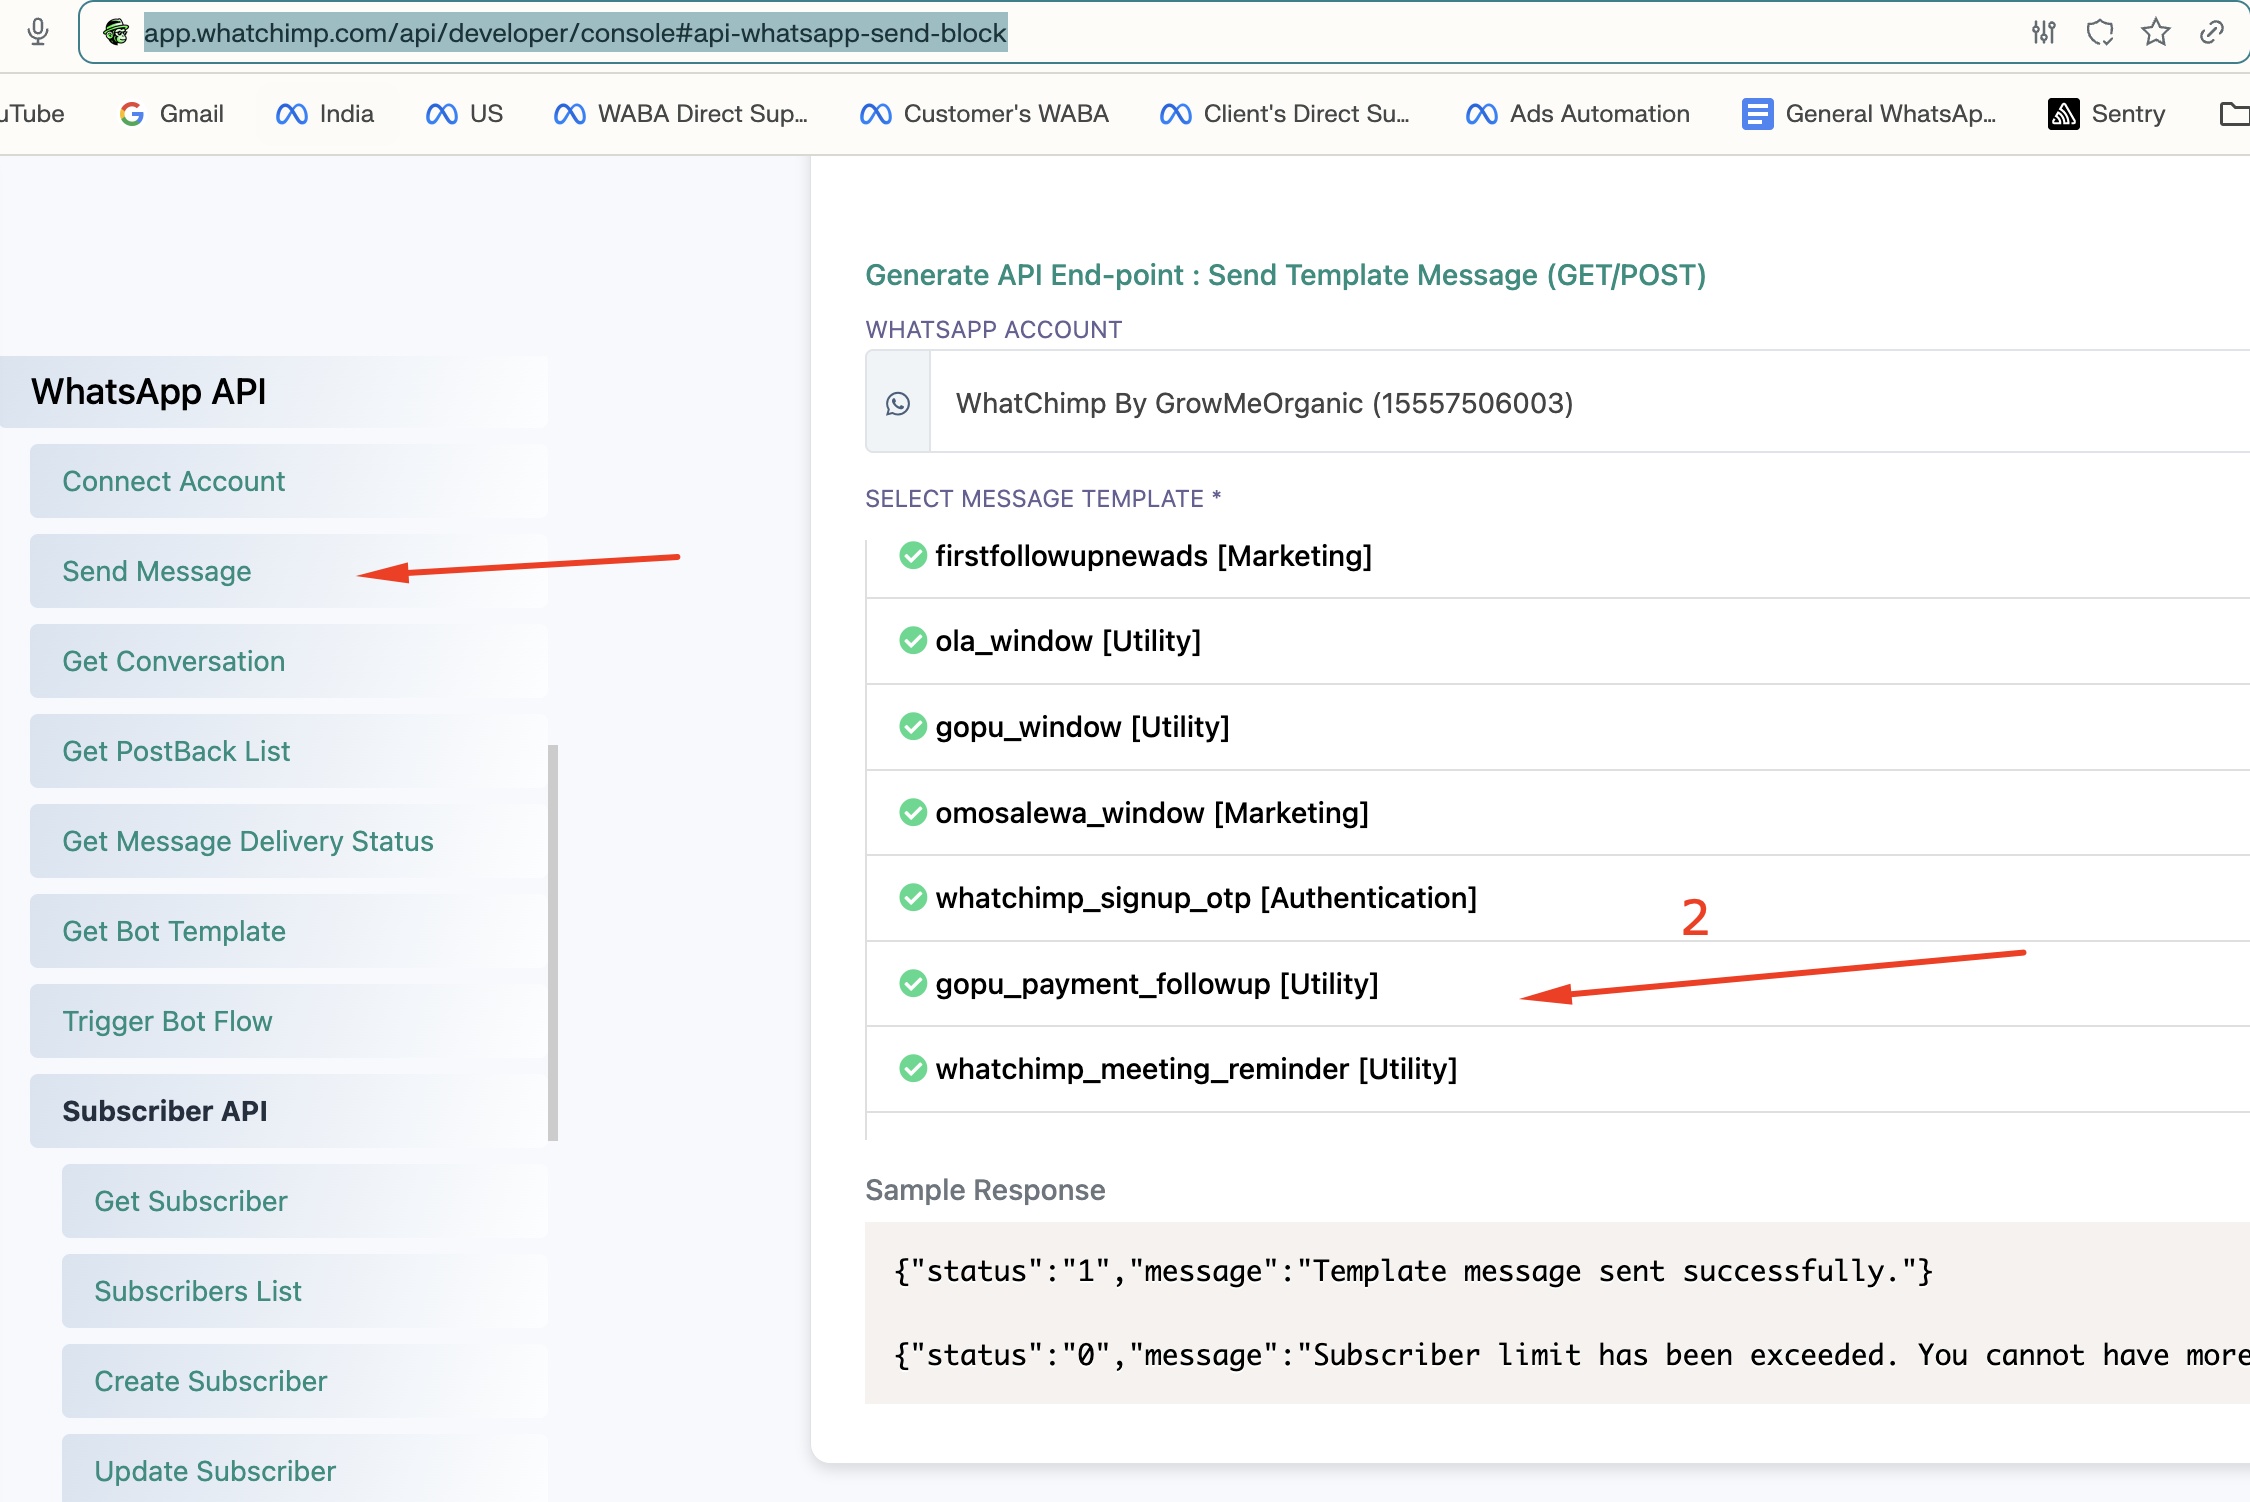Viewport: 2250px width, 1502px height.
Task: Pick omosalewa_window [Marketing] template
Action: coord(1558,813)
